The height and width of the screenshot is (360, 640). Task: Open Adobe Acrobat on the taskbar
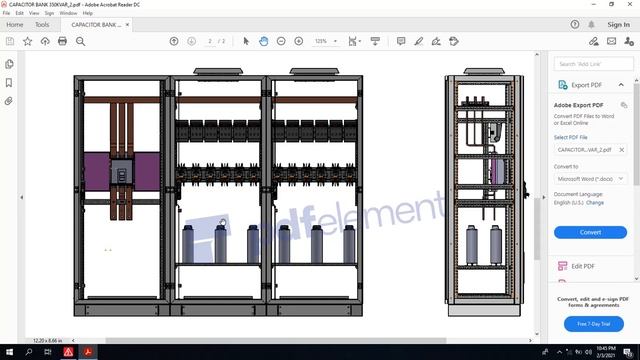pyautogui.click(x=88, y=352)
